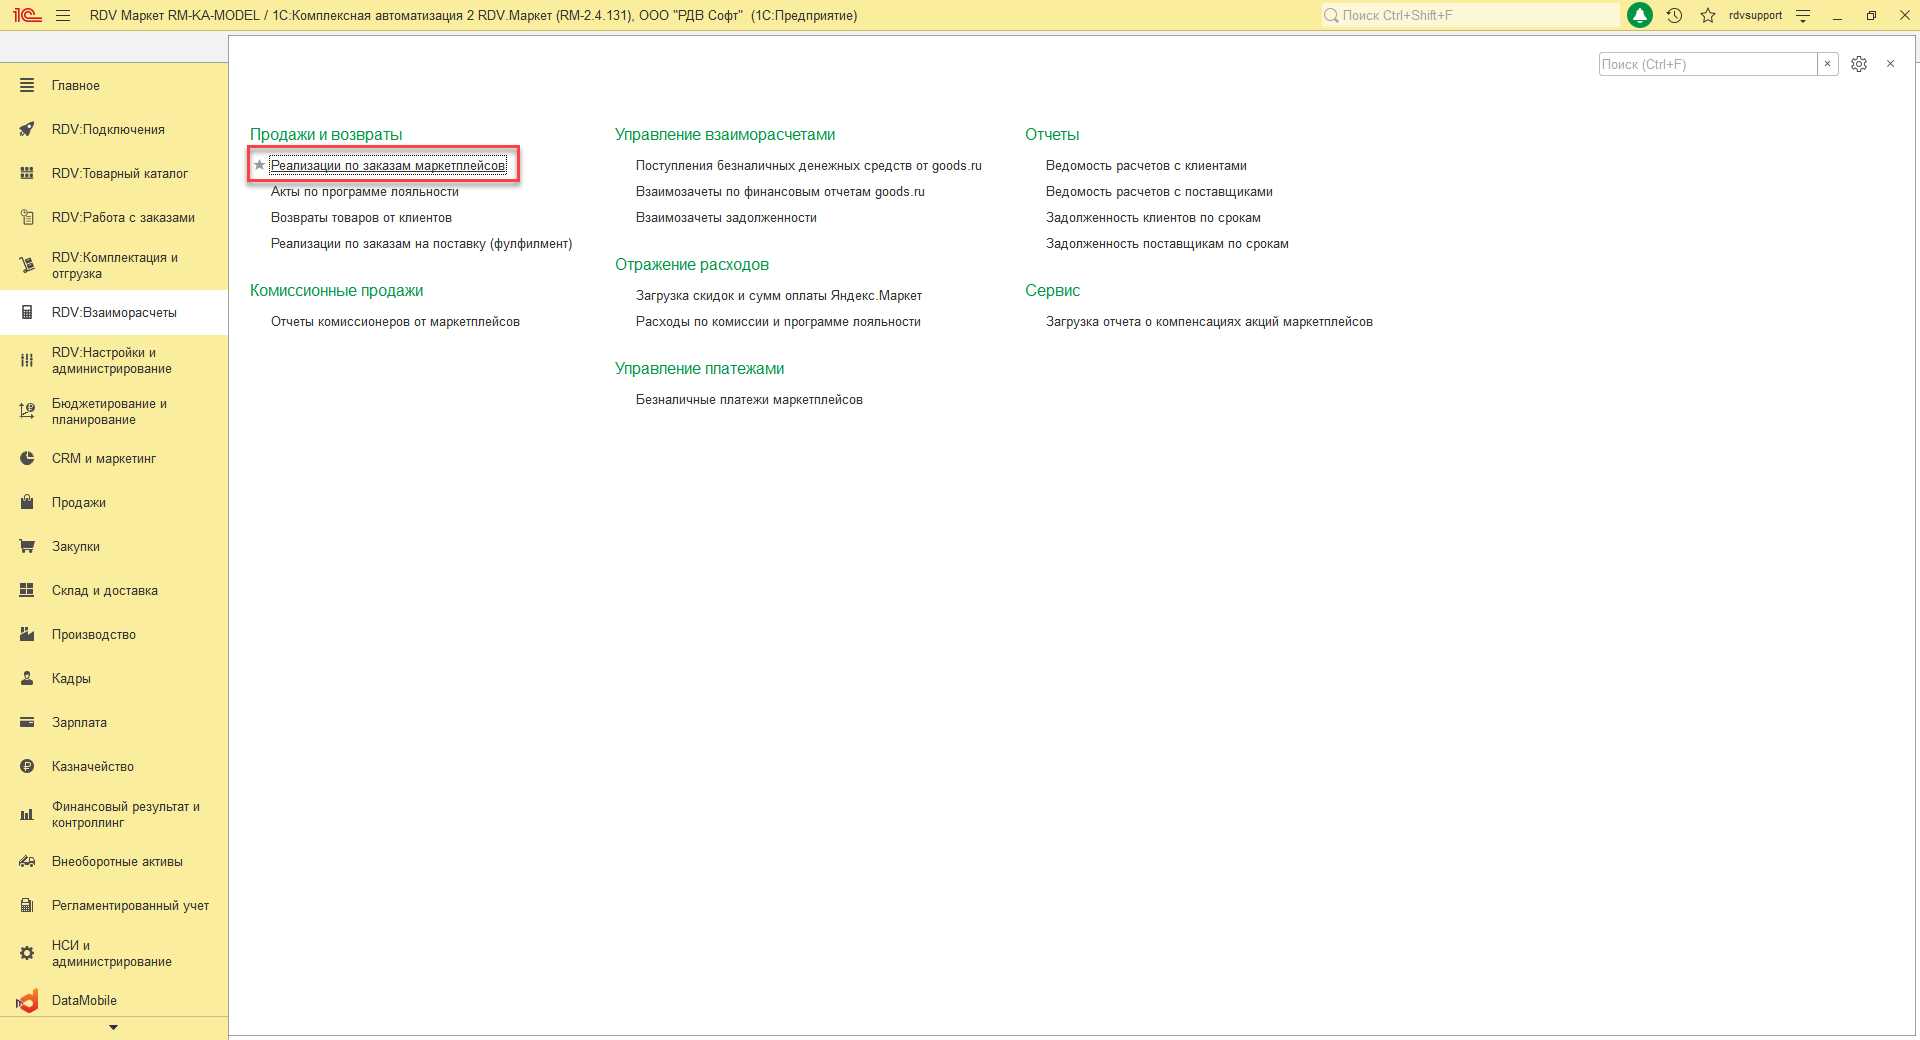Image resolution: width=1920 pixels, height=1040 pixels.
Task: Open Поступления безналичных денежных средств от goods.ru
Action: tap(809, 166)
